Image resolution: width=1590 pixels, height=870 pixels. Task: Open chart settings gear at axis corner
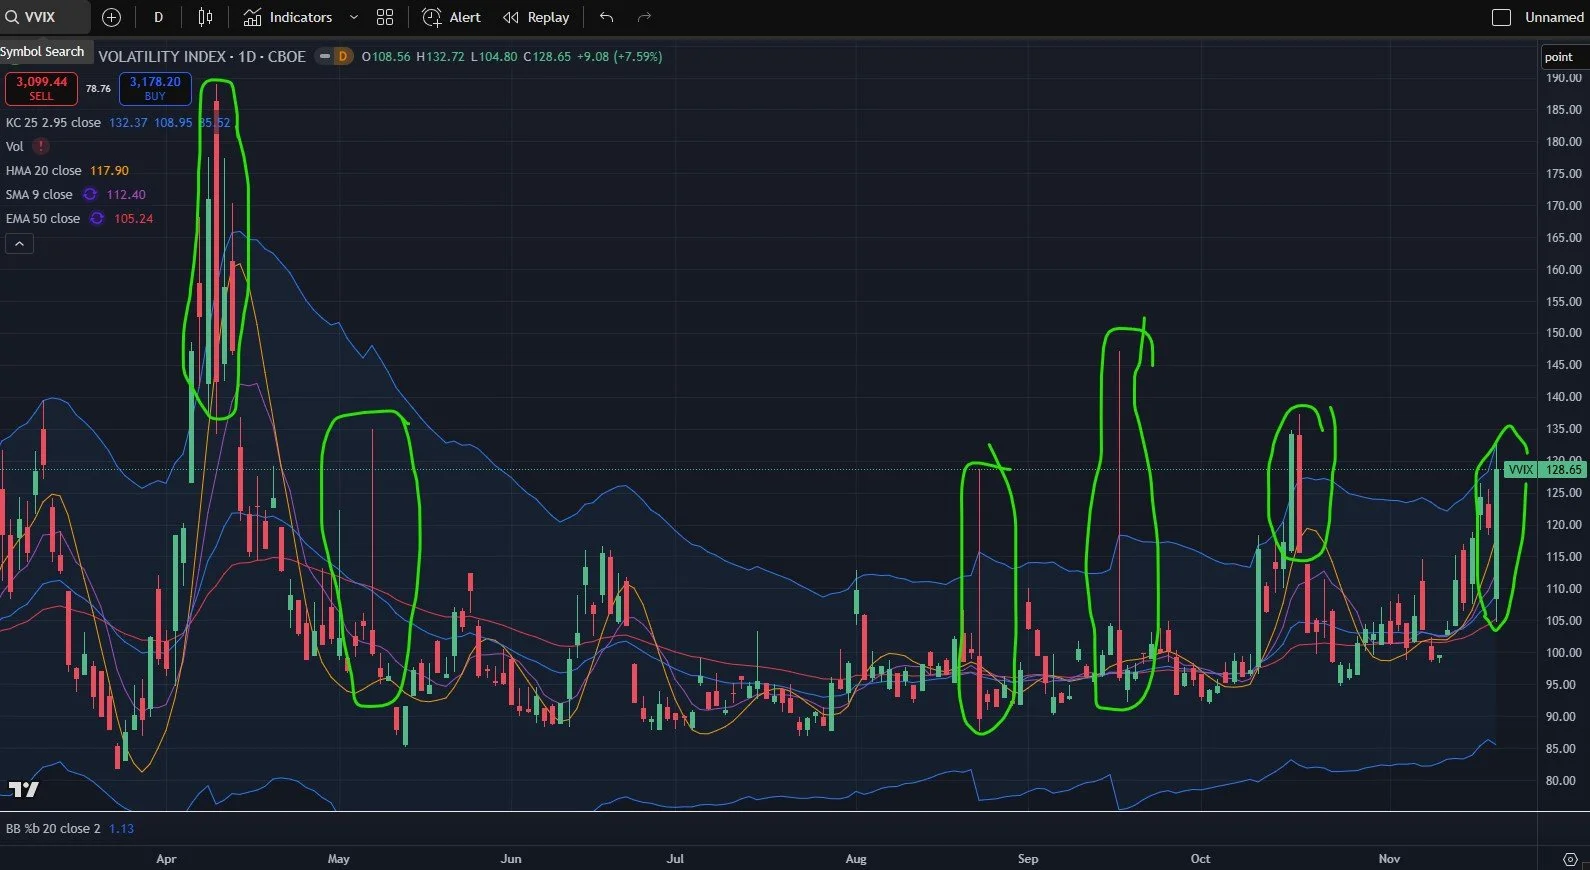pos(1570,859)
